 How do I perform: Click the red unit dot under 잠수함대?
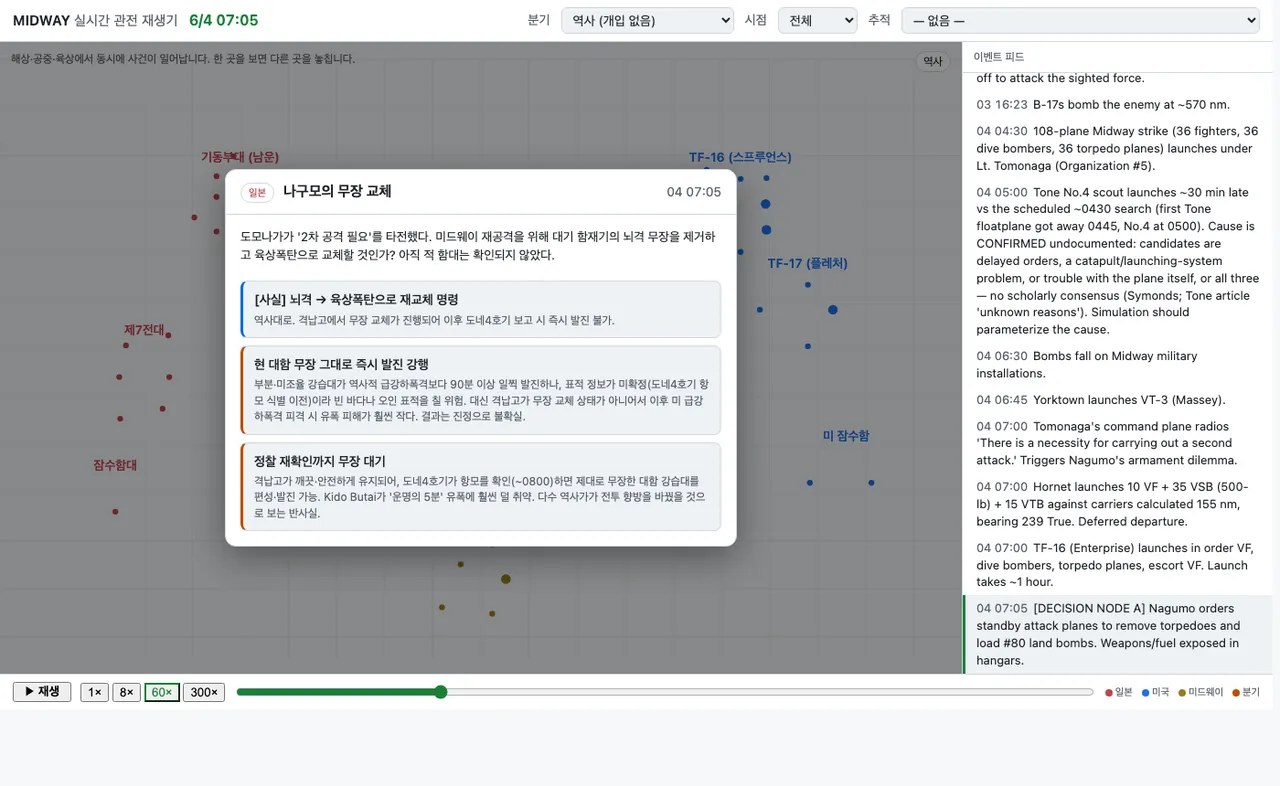point(115,511)
